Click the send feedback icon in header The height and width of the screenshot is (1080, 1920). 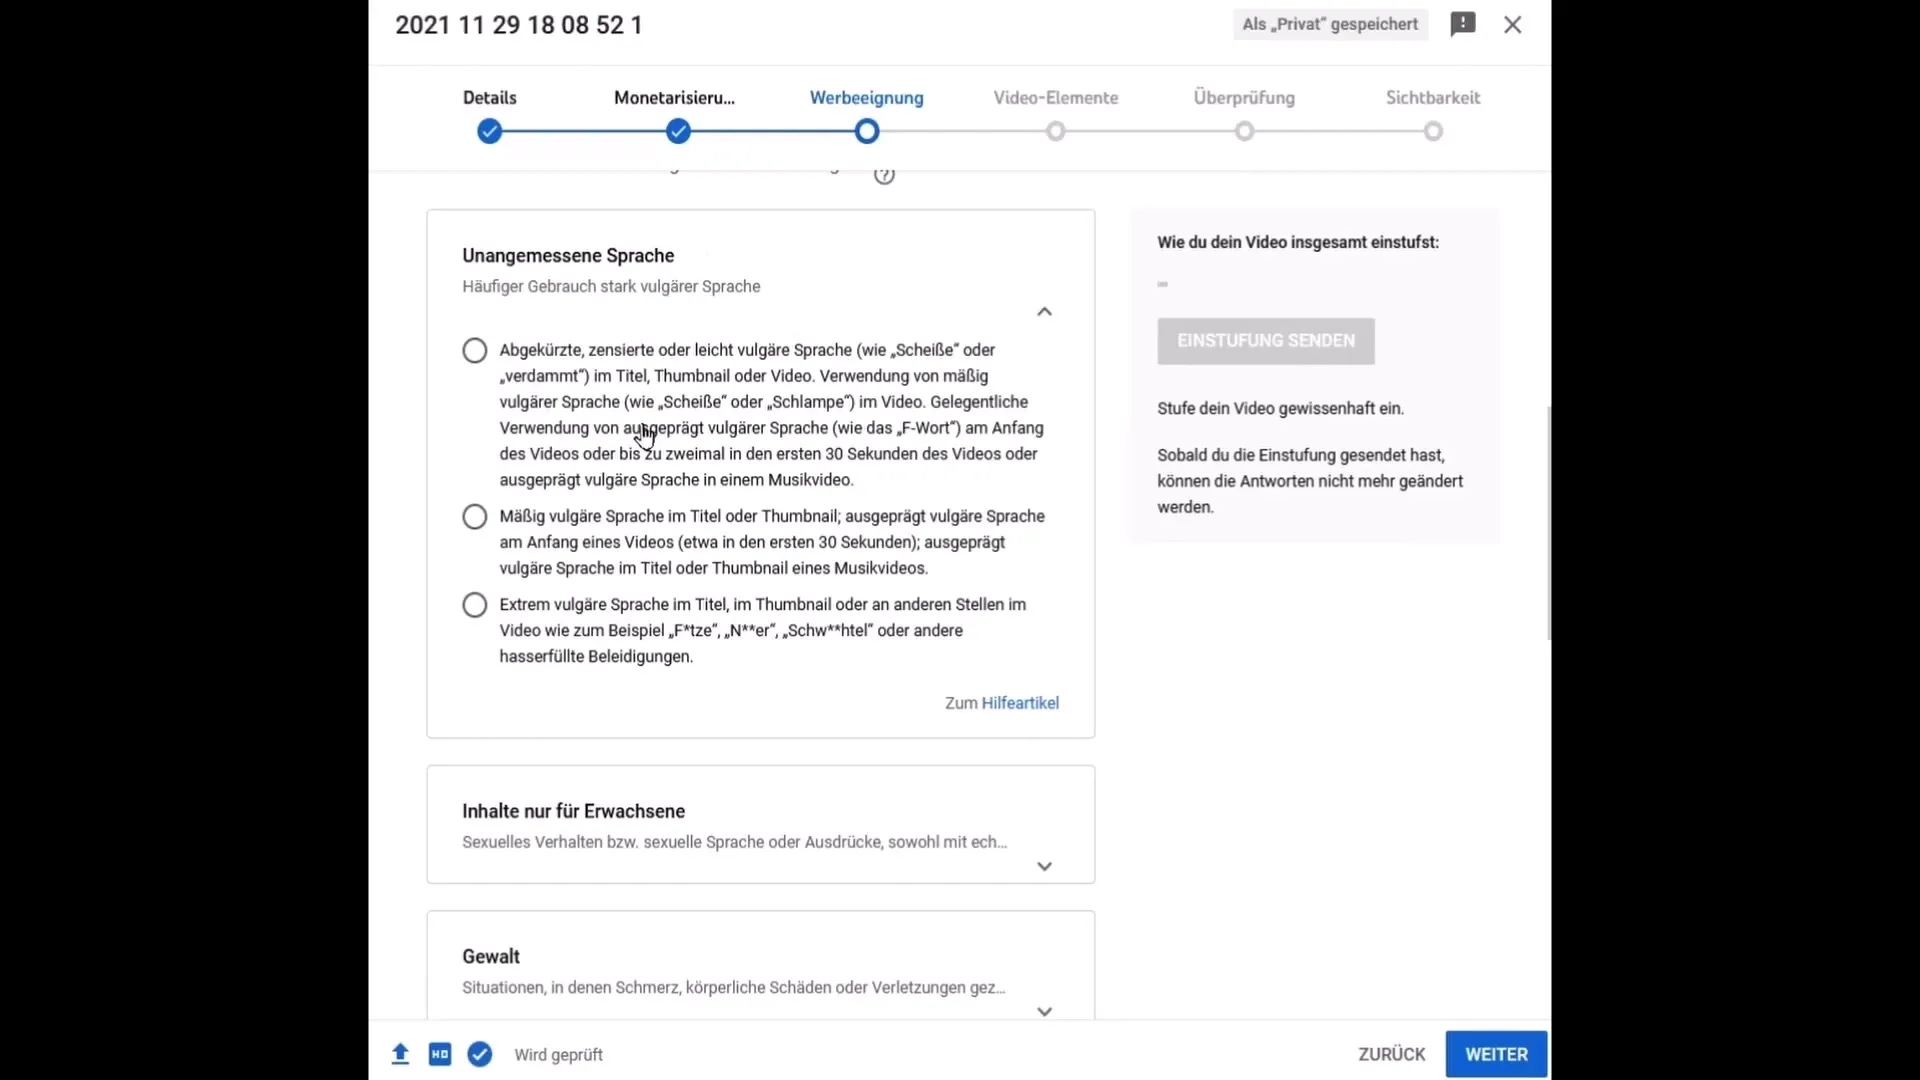(x=1462, y=24)
